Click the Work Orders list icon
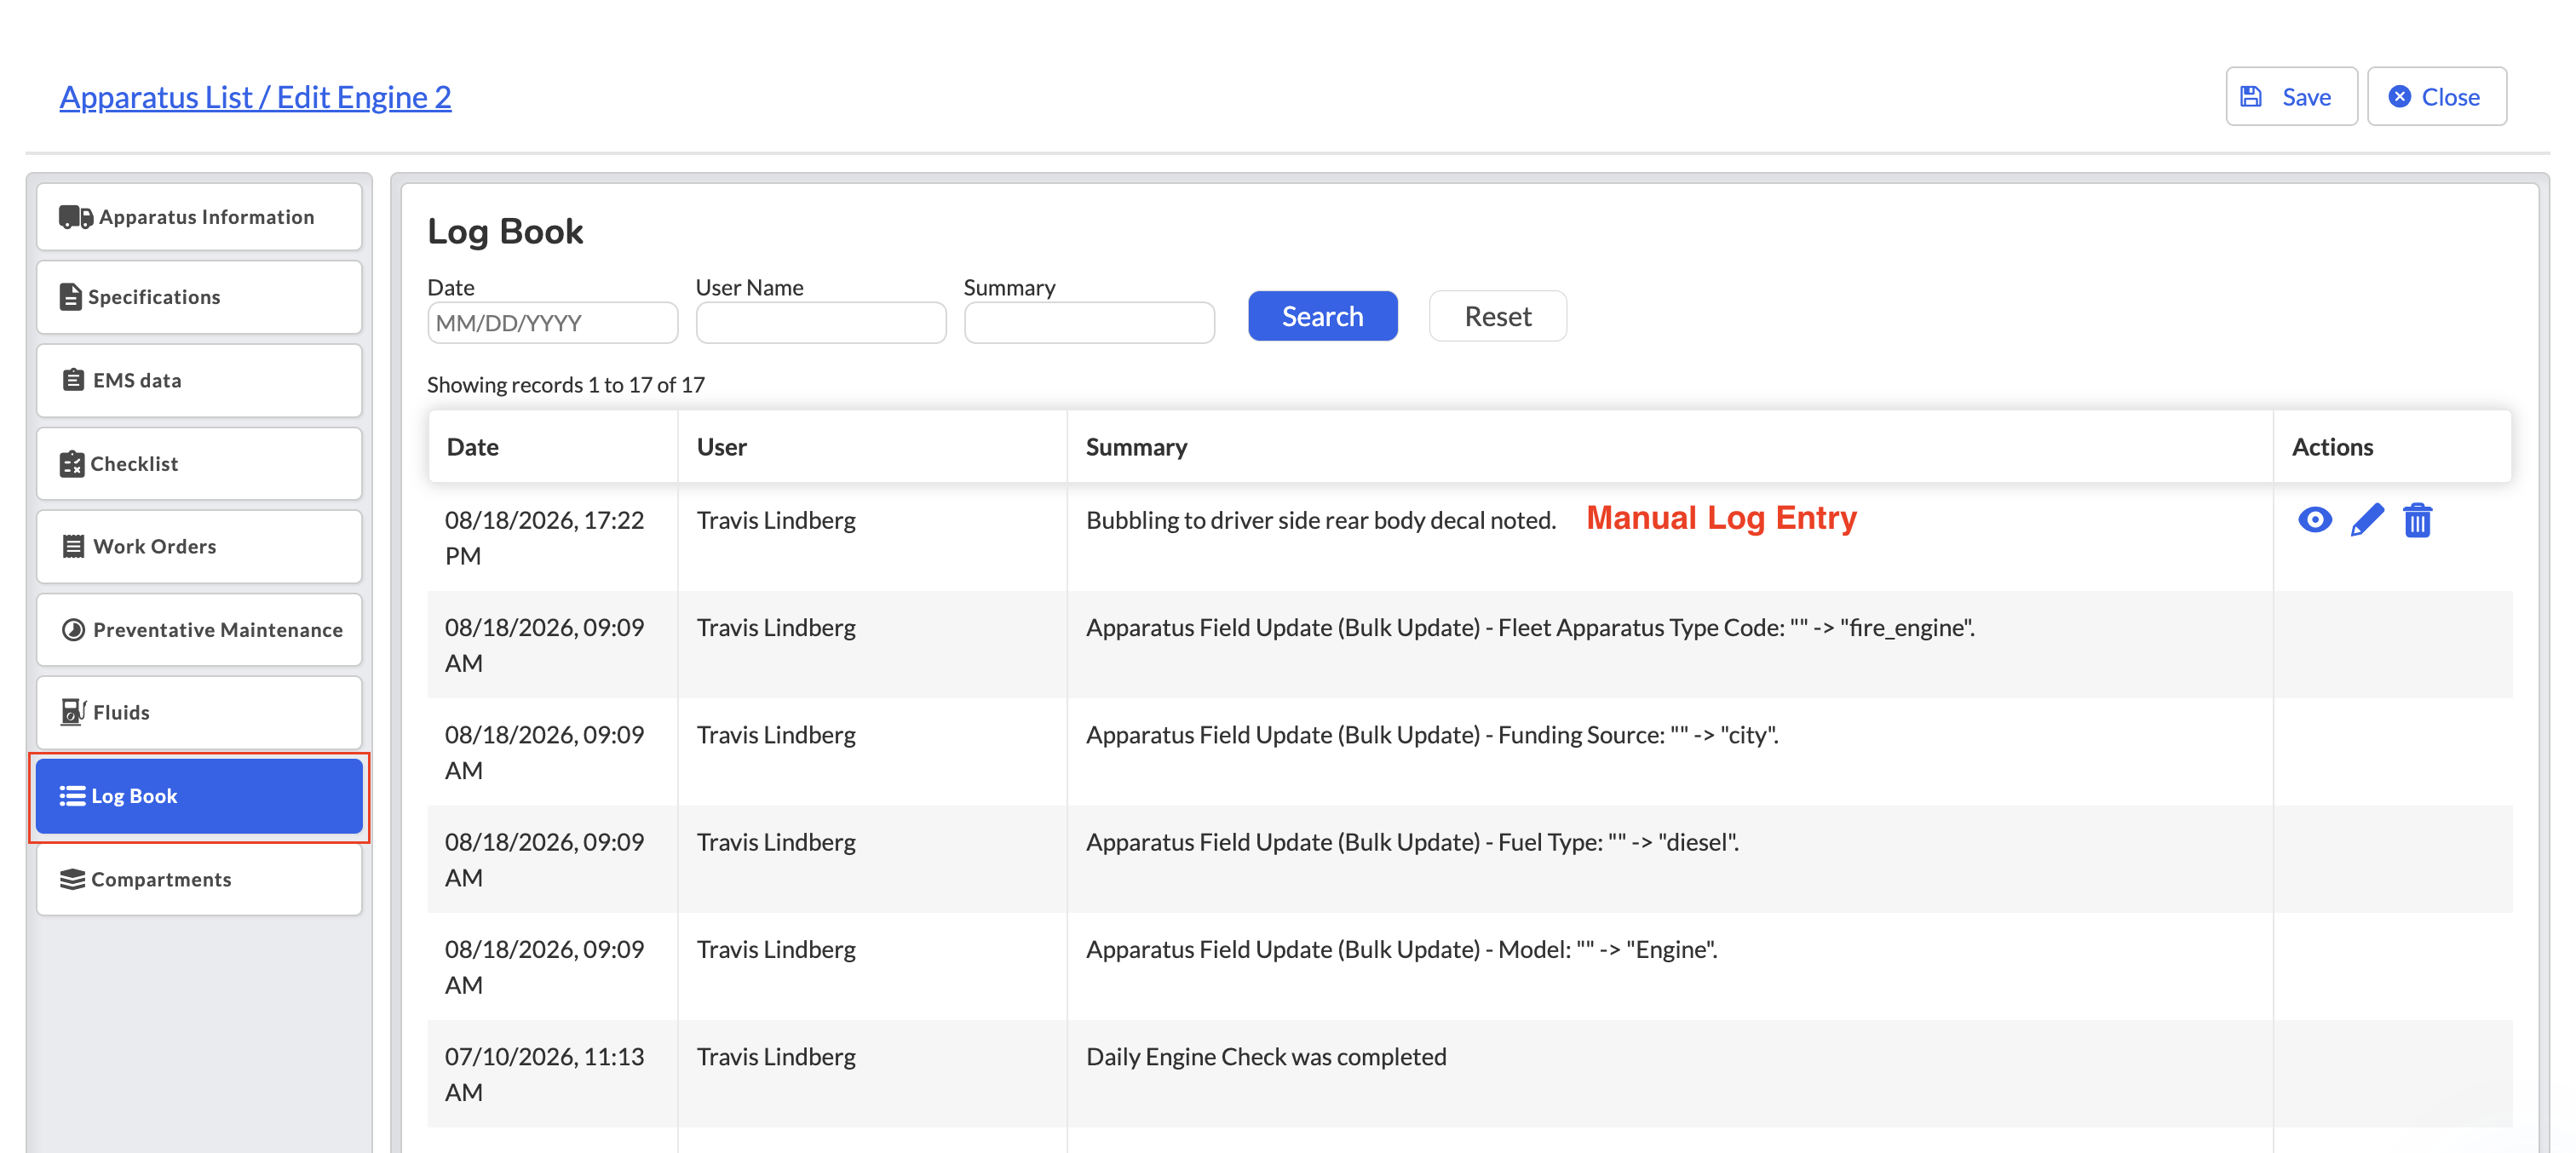 pos(73,547)
